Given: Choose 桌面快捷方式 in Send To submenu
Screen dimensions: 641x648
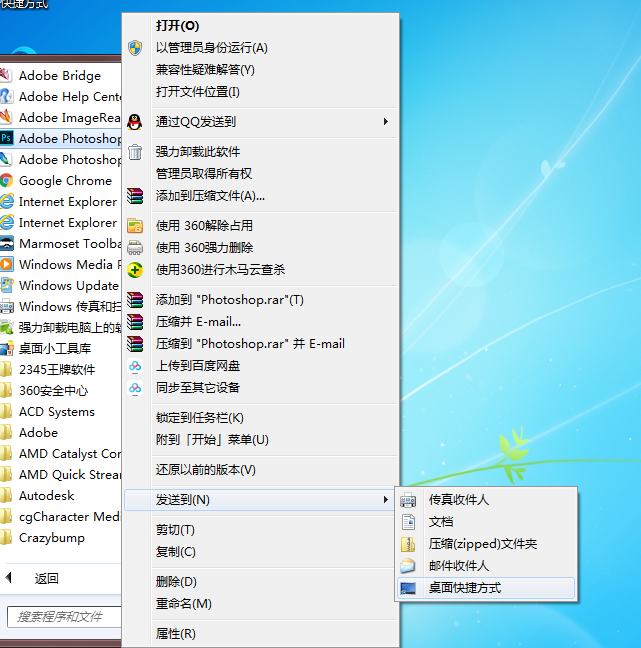Looking at the screenshot, I should coord(486,588).
